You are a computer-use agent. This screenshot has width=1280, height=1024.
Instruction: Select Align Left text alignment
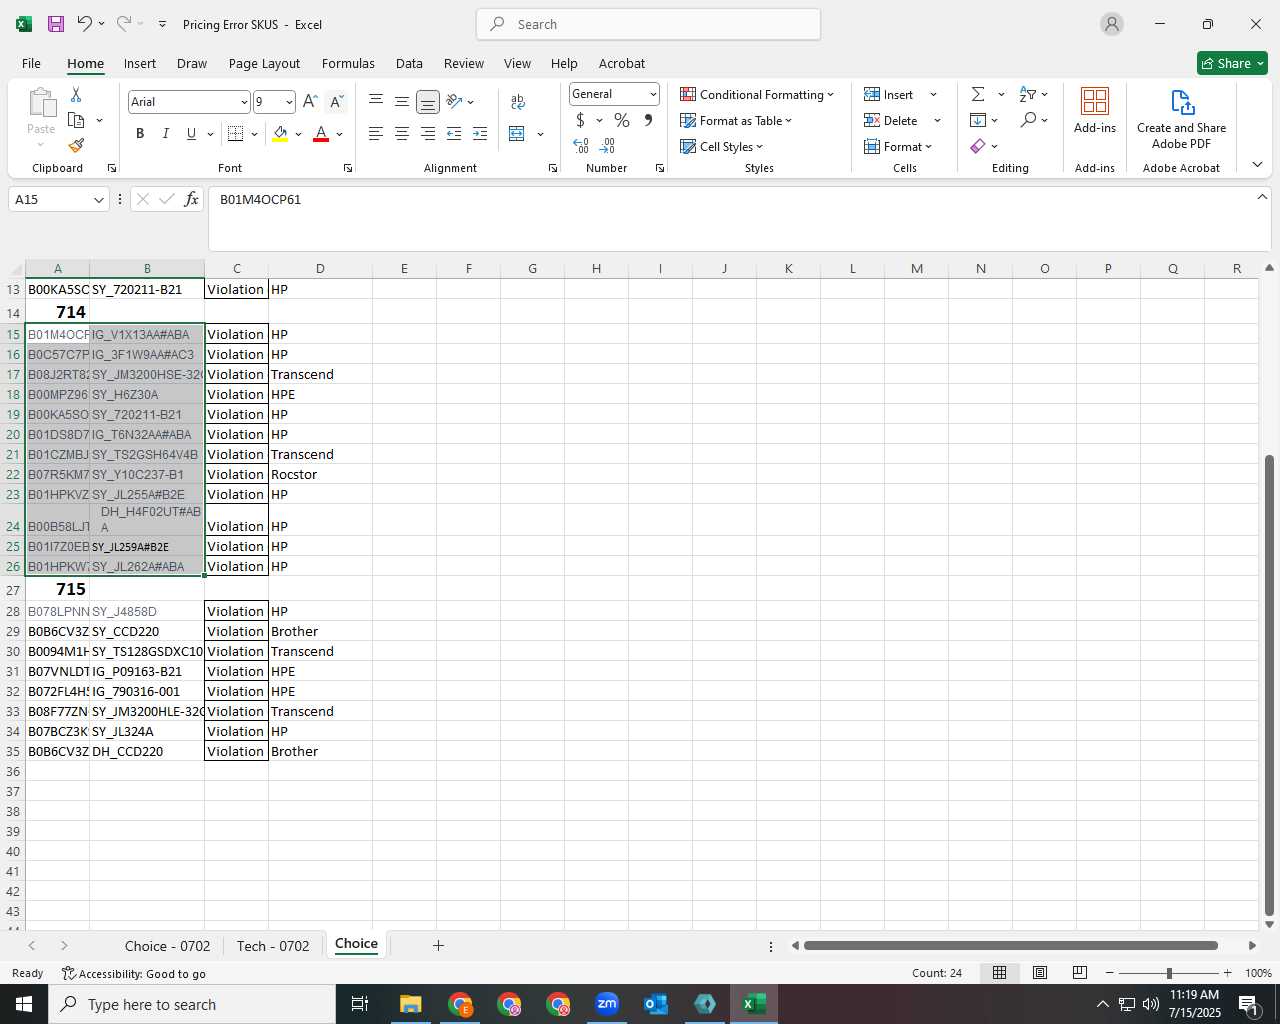coord(376,134)
